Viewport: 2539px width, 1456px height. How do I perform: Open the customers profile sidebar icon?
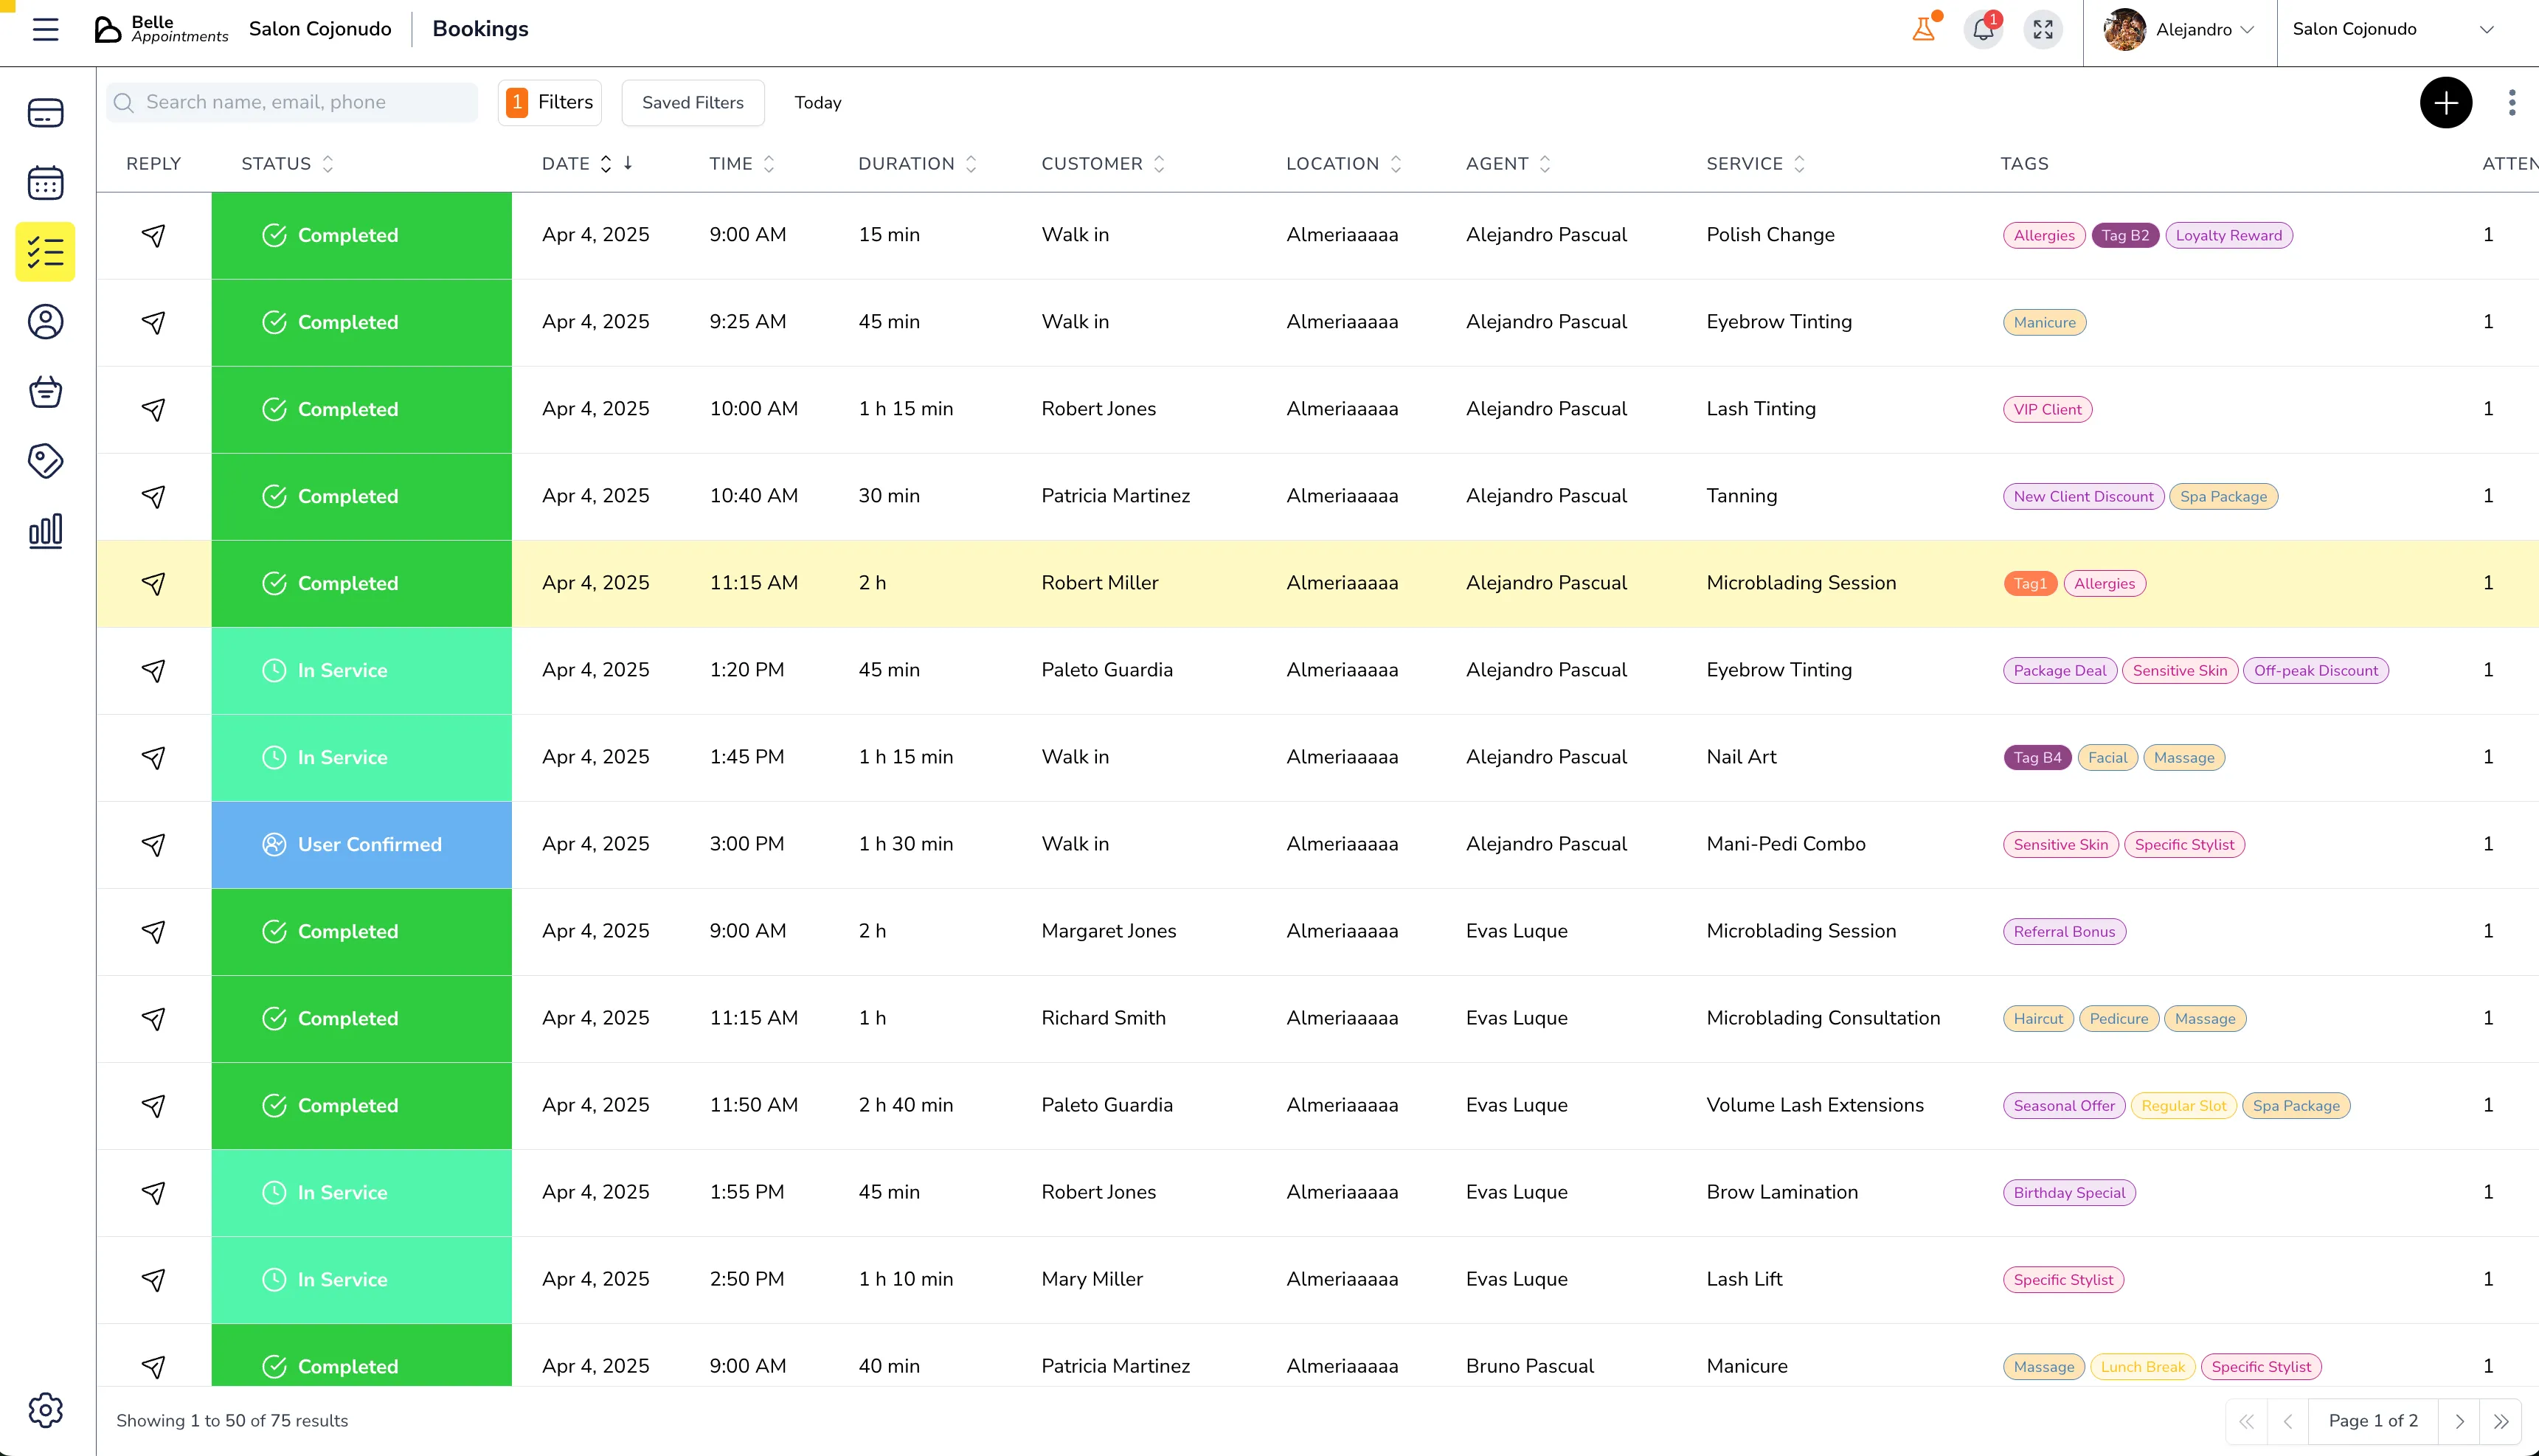pyautogui.click(x=45, y=322)
